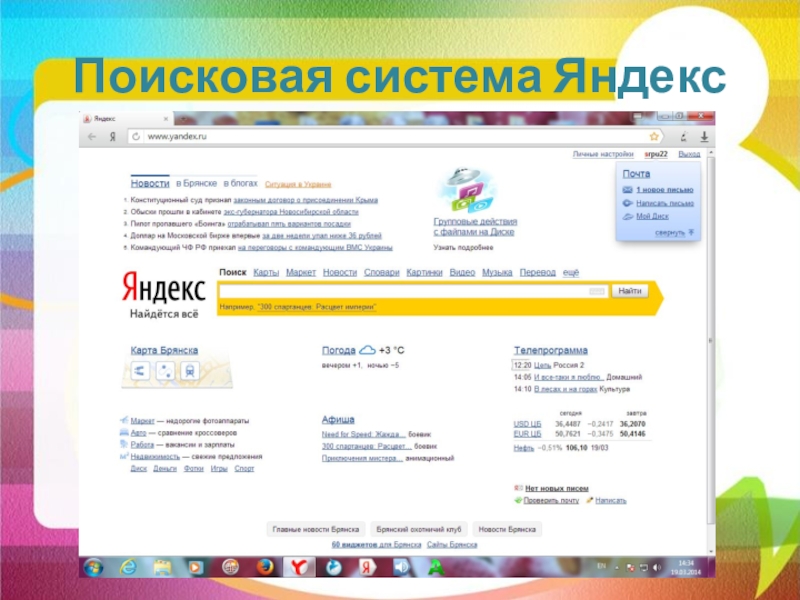Click the route icon on Карта Брянска

pos(165,371)
